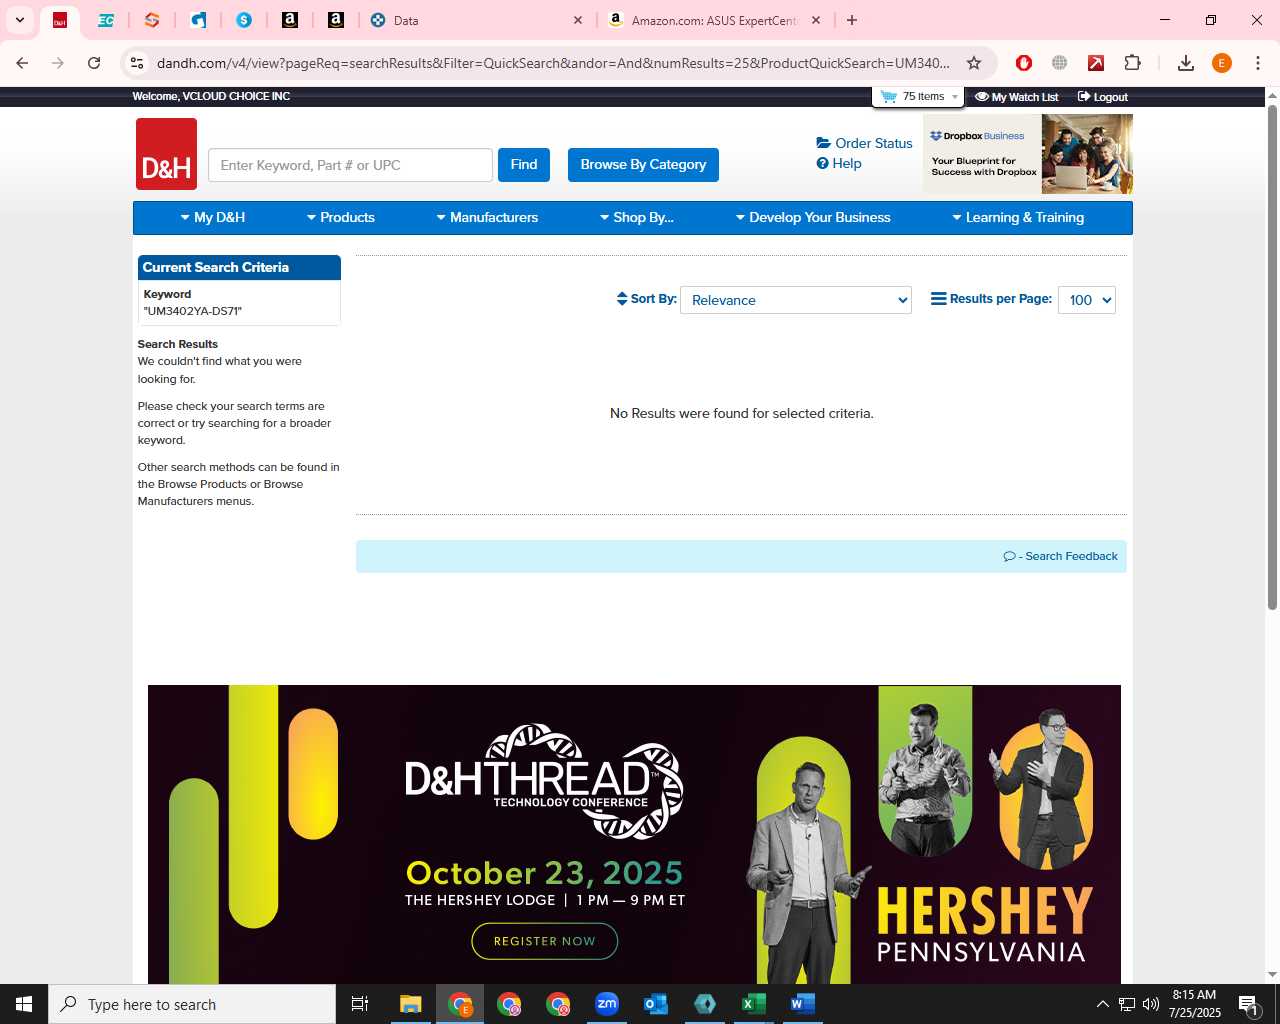The height and width of the screenshot is (1024, 1280).
Task: Click the red arrow extension icon
Action: tap(1096, 63)
